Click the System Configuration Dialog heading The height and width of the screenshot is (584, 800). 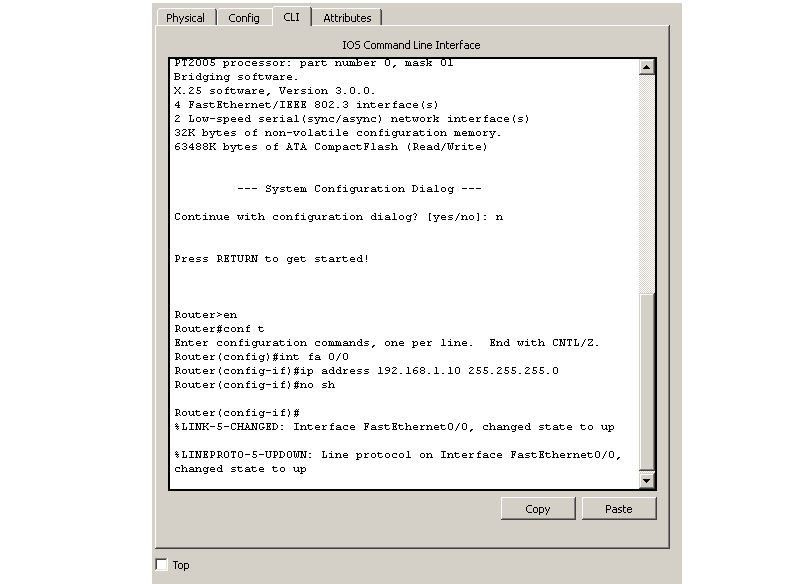tap(359, 189)
